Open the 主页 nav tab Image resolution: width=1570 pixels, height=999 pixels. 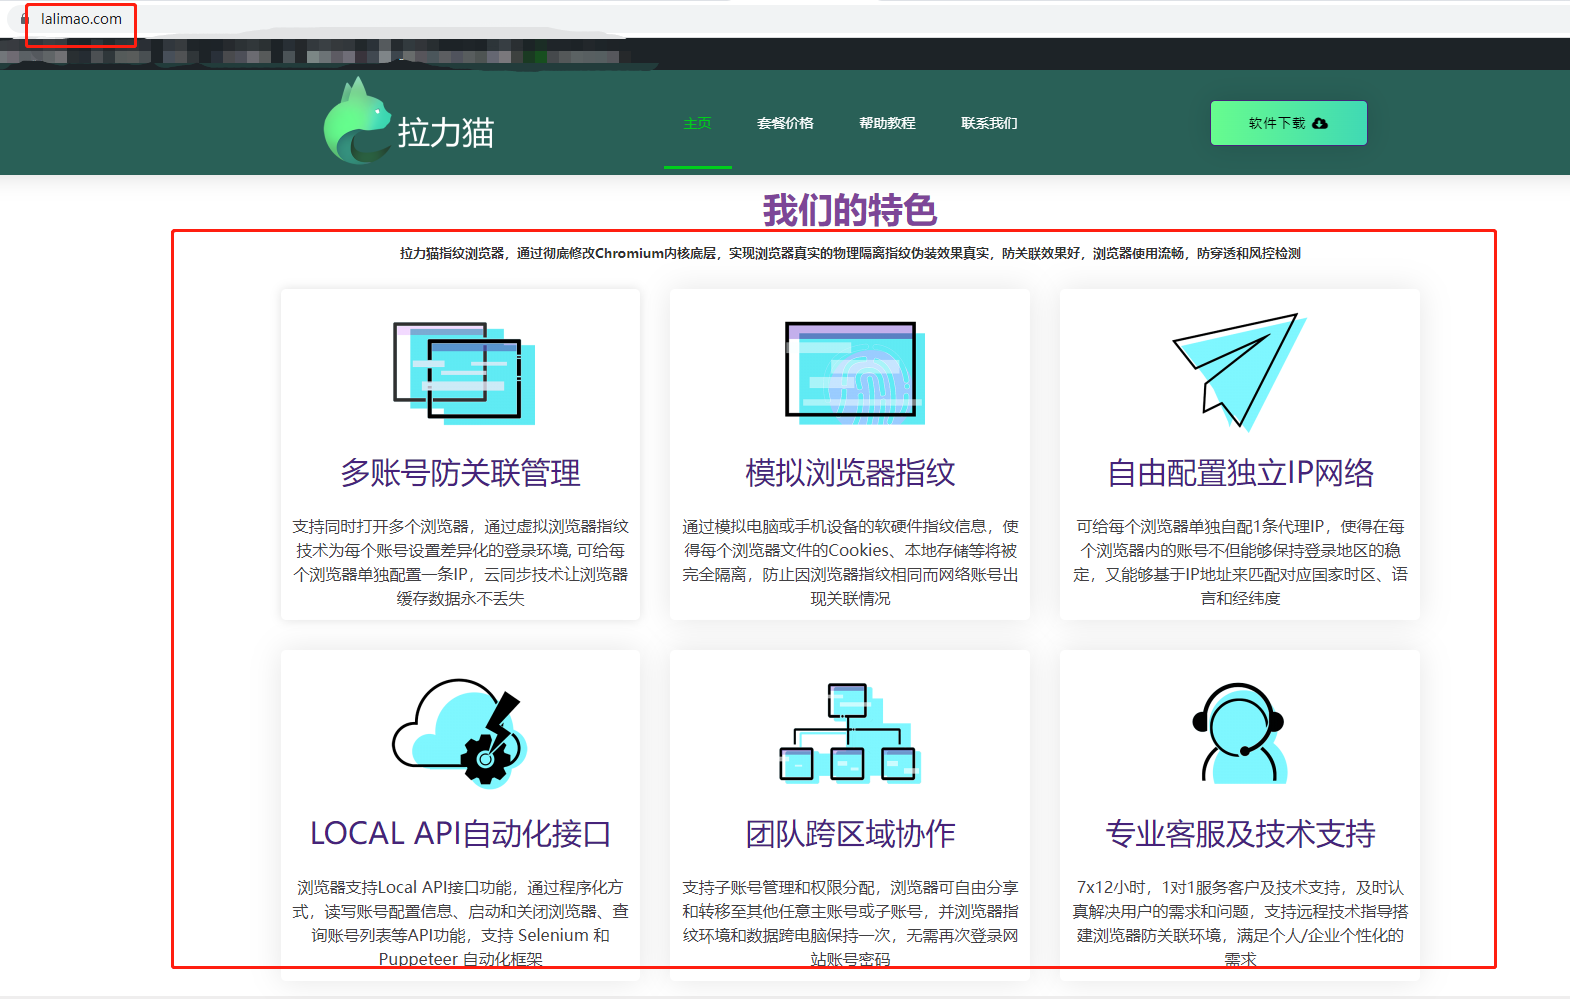(x=697, y=123)
